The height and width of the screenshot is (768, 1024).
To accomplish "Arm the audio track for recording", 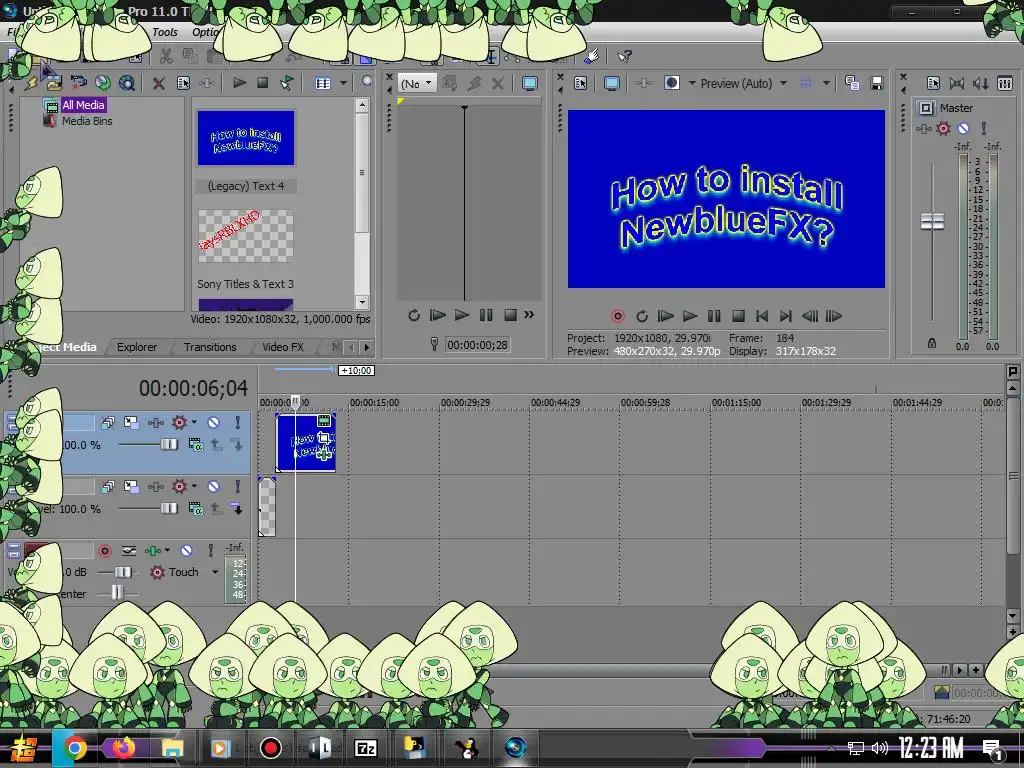I will (104, 551).
